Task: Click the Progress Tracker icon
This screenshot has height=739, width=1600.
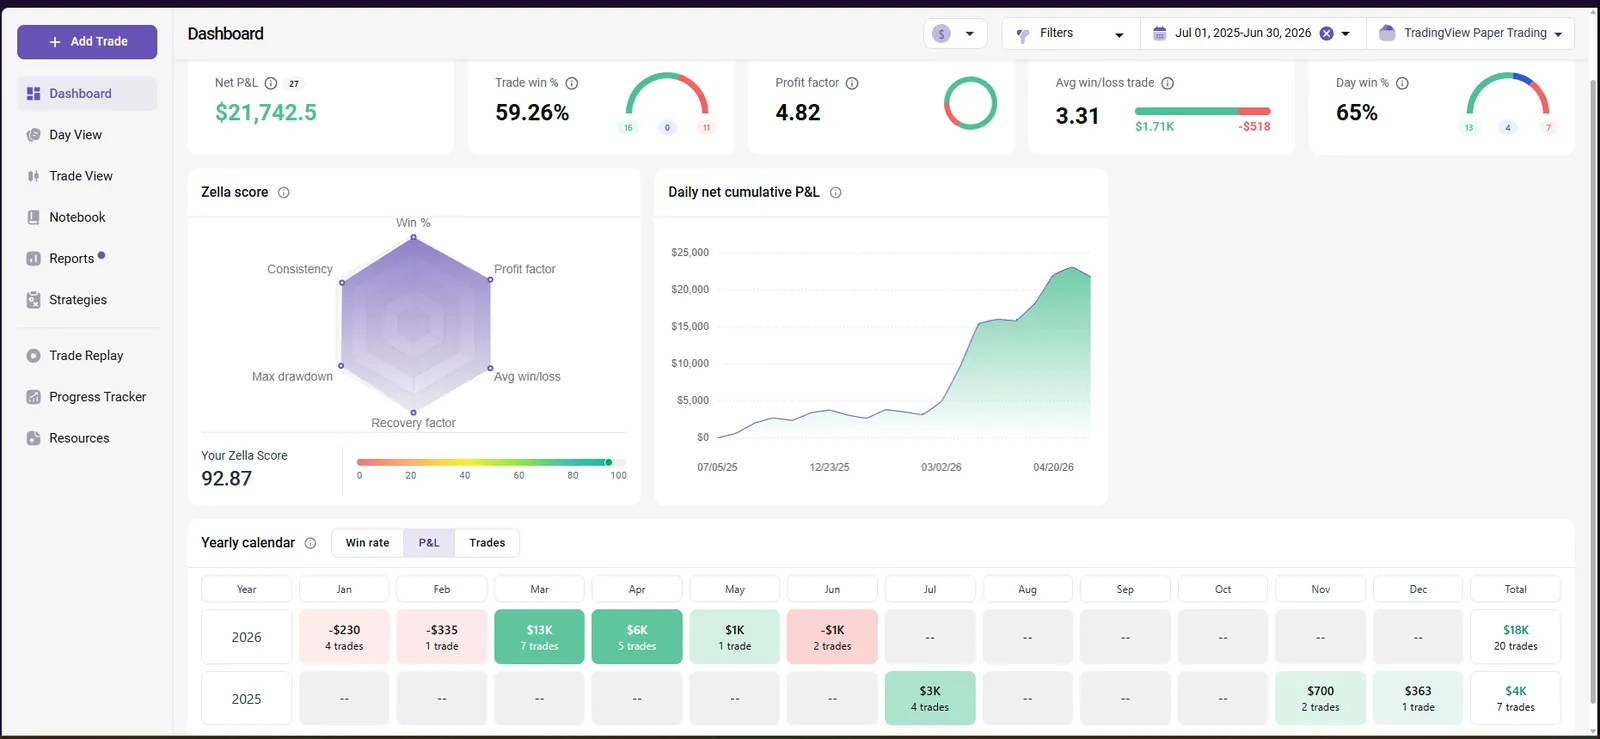Action: pyautogui.click(x=33, y=397)
